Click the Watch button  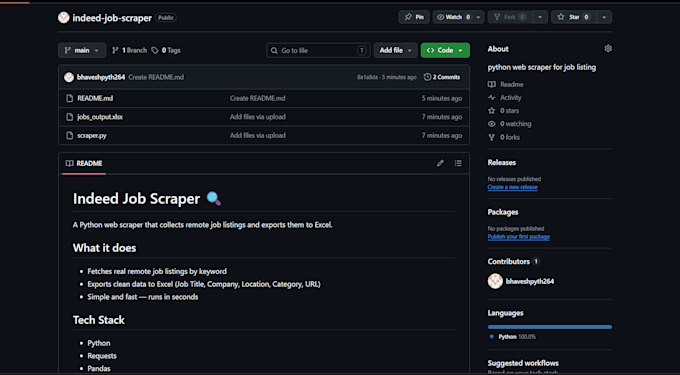[x=453, y=17]
